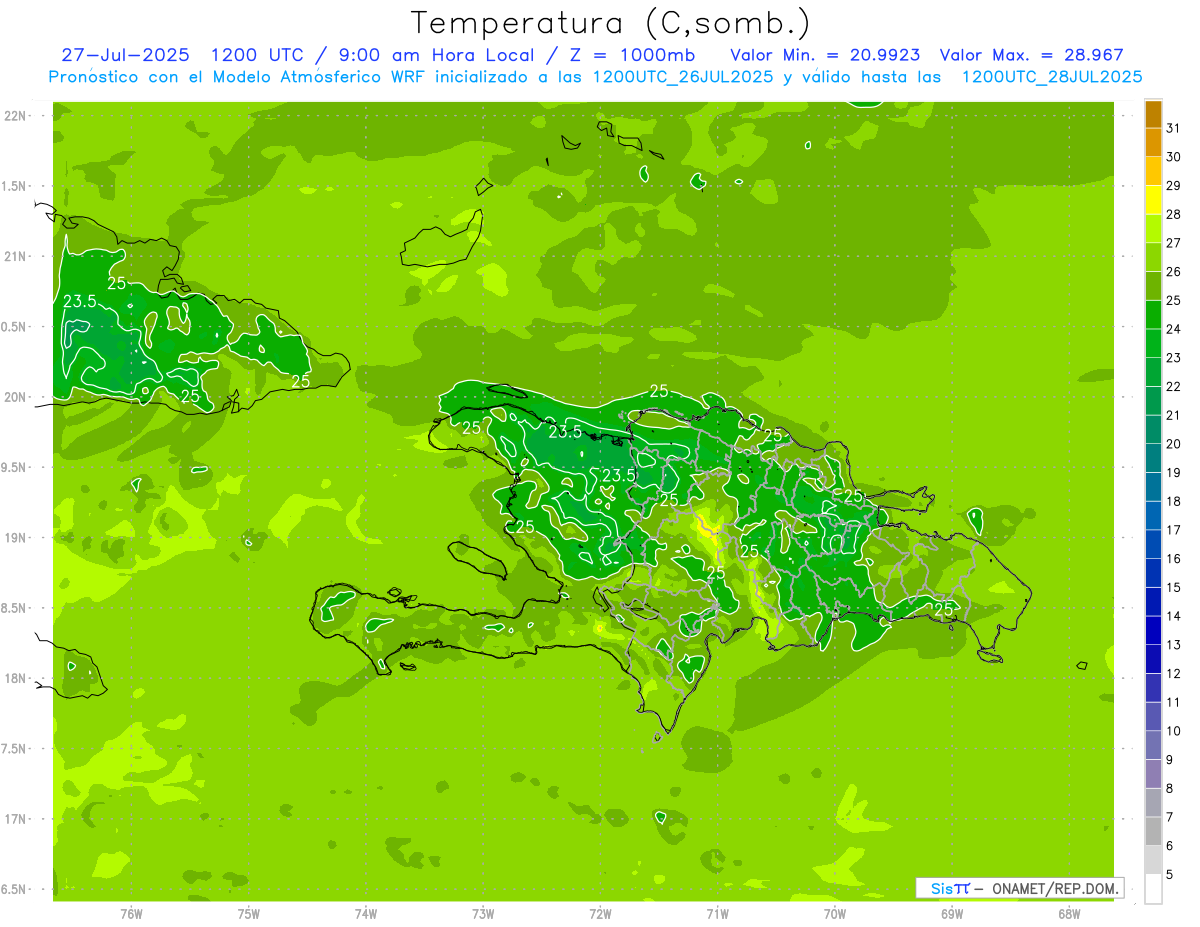1200x927 pixels.
Task: Select the Valor Min. = 20.9923 text
Action: point(826,56)
